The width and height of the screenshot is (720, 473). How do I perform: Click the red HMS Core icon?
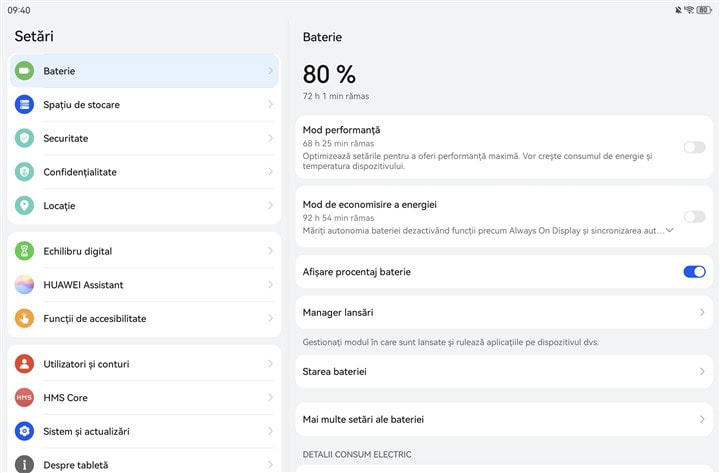24,397
